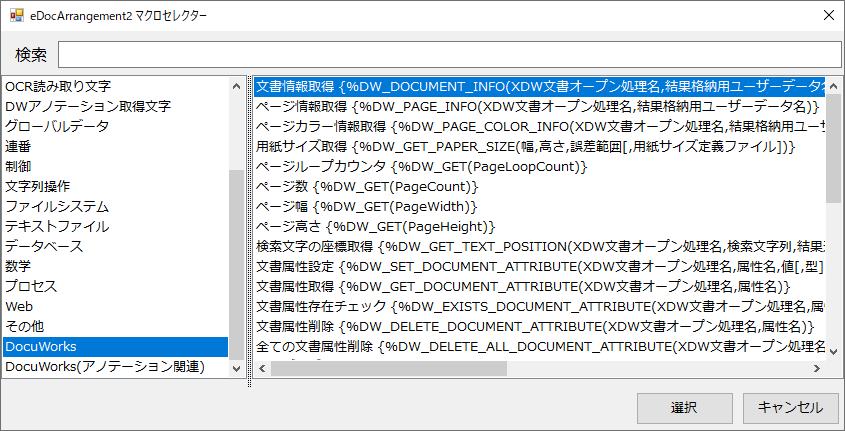
Task: Click macro list vertical scrollbar thumb
Action: pyautogui.click(x=834, y=147)
